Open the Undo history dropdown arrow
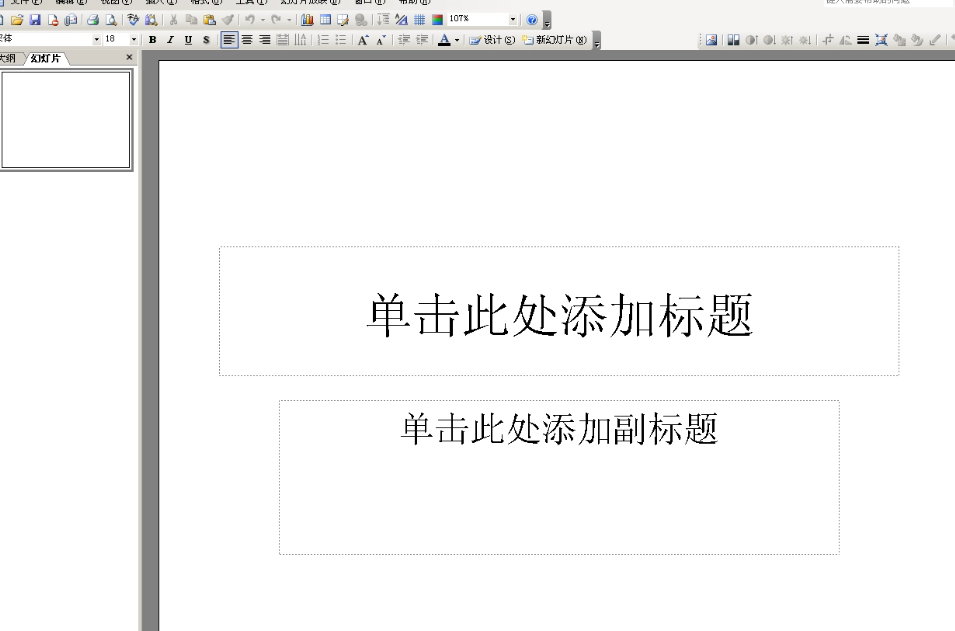The image size is (955, 631). tap(263, 20)
